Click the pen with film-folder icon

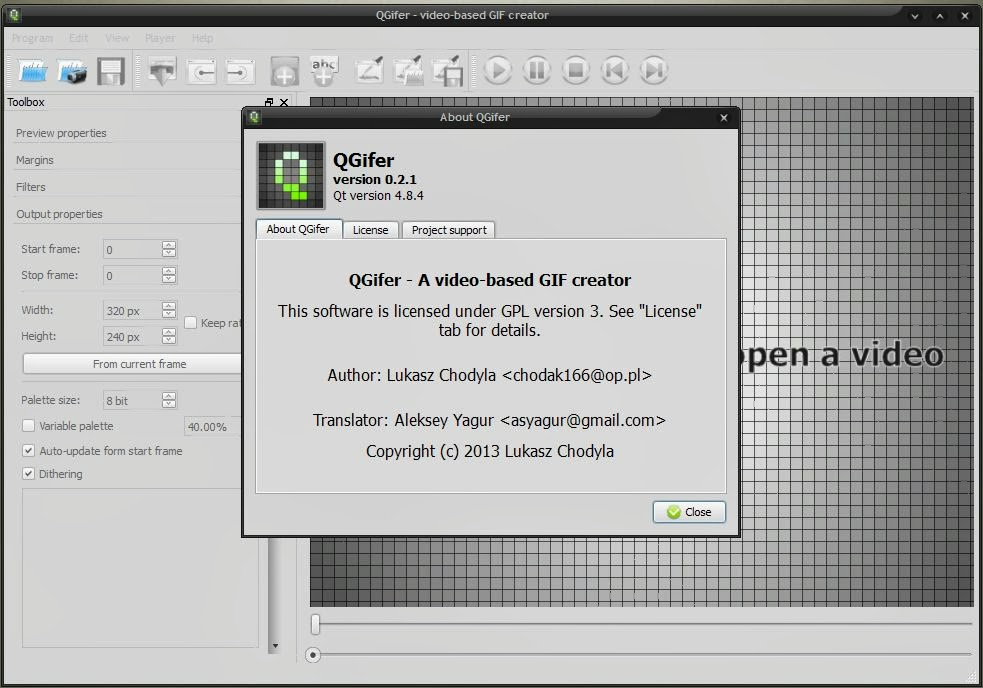click(x=408, y=70)
